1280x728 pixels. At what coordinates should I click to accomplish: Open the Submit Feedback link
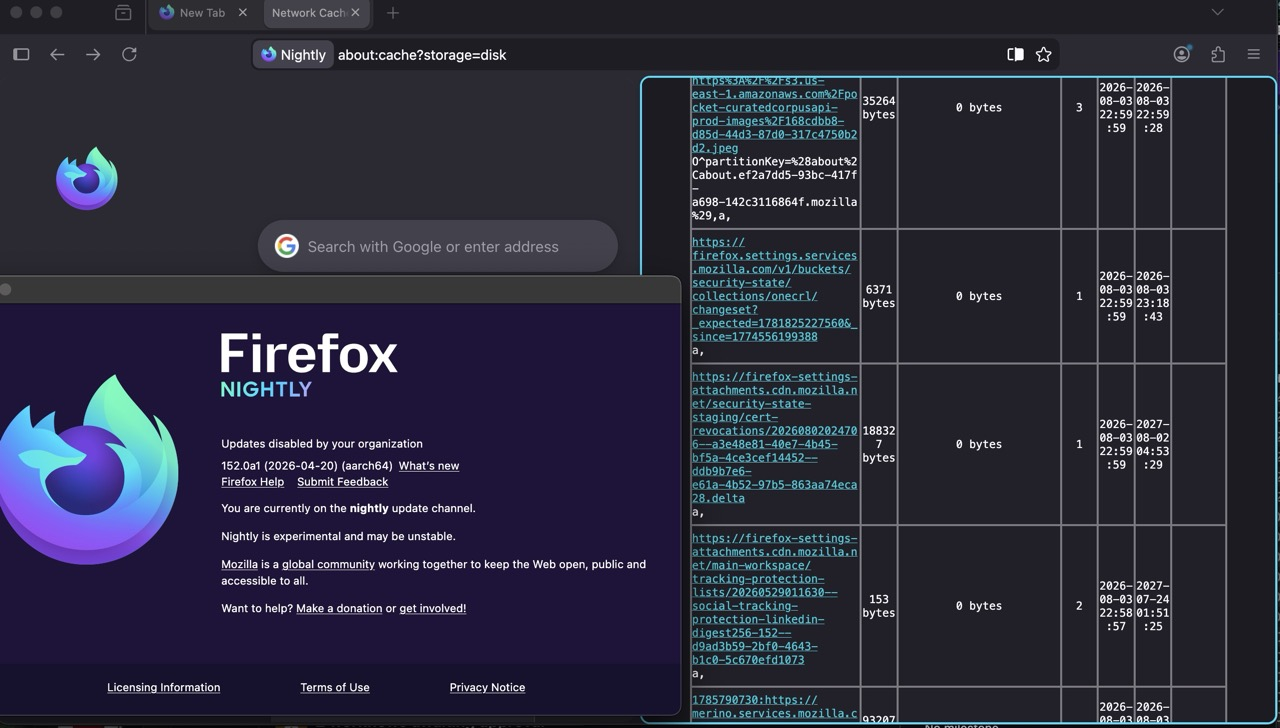coord(342,482)
